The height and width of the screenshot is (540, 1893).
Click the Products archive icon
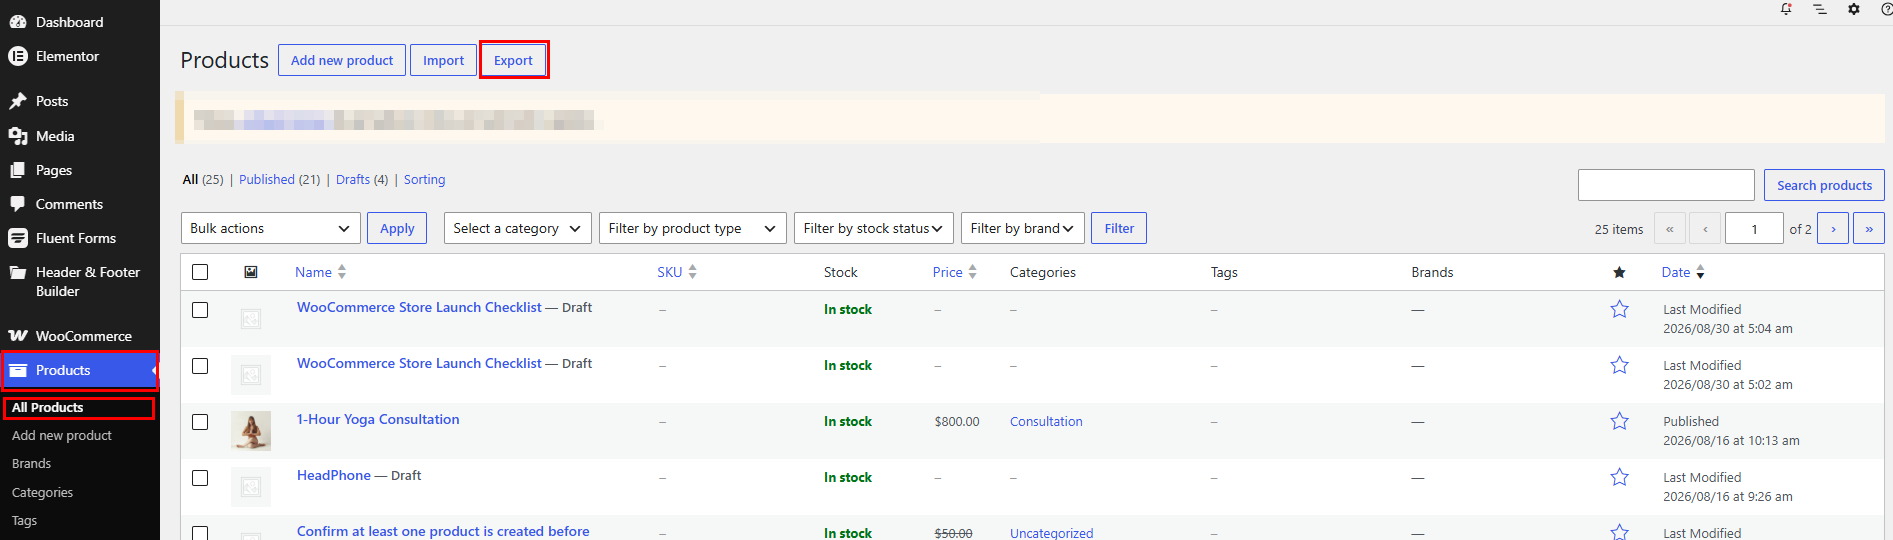[18, 370]
